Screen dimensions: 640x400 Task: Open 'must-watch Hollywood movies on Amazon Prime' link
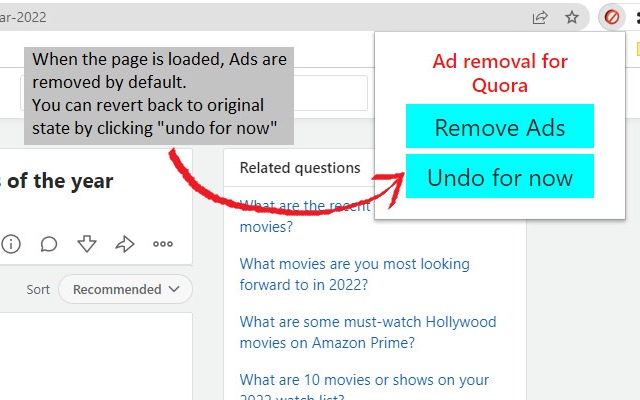pyautogui.click(x=368, y=332)
